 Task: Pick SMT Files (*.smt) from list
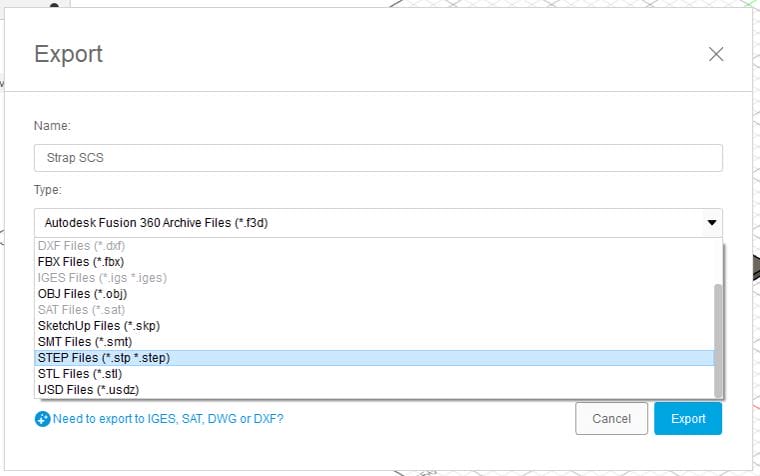83,342
